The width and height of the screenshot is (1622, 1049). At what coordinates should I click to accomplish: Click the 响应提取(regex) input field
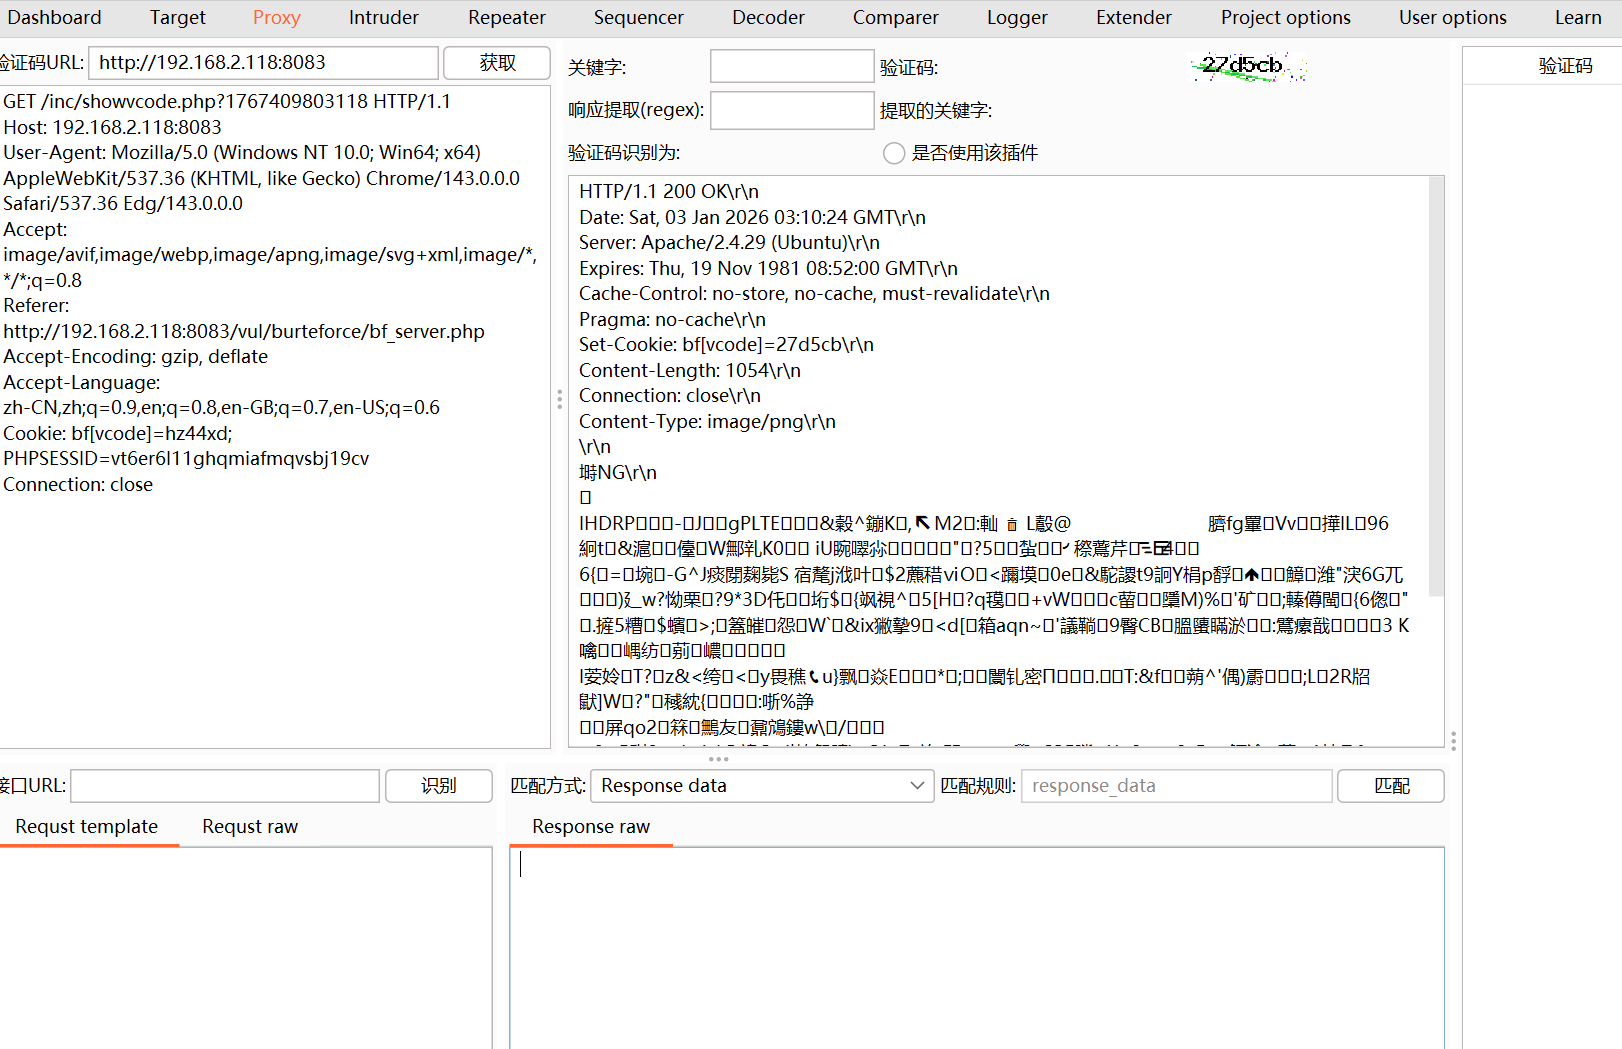791,110
